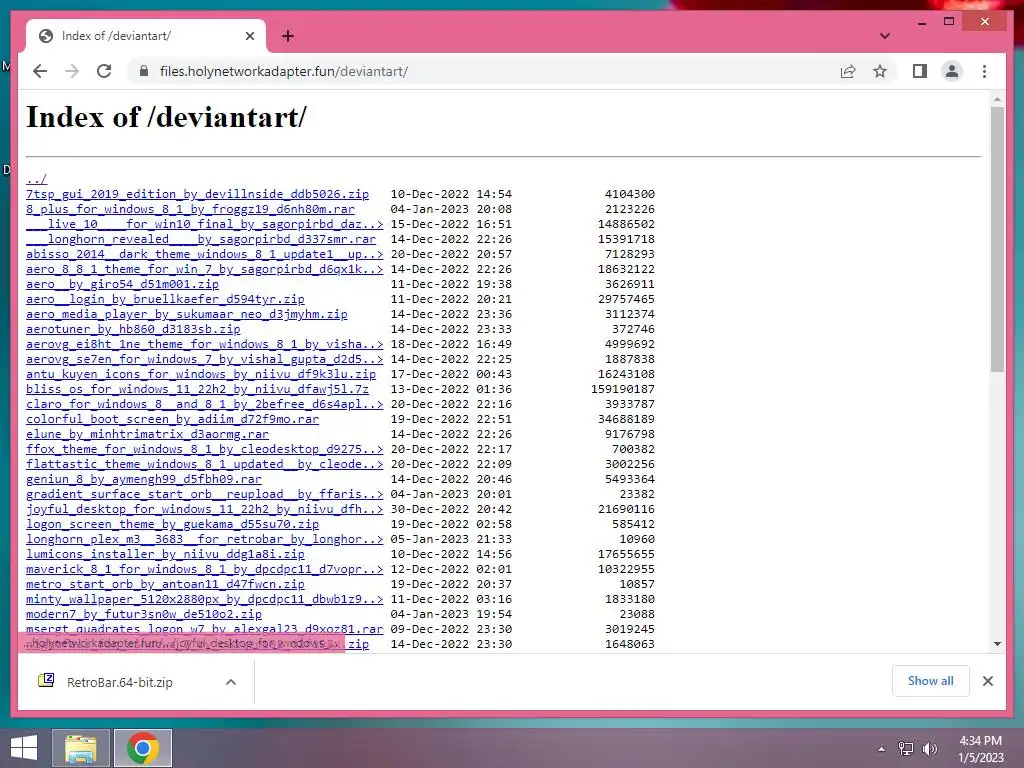This screenshot has height=768, width=1024.
Task: Go back with the browser back arrow
Action: [40, 71]
